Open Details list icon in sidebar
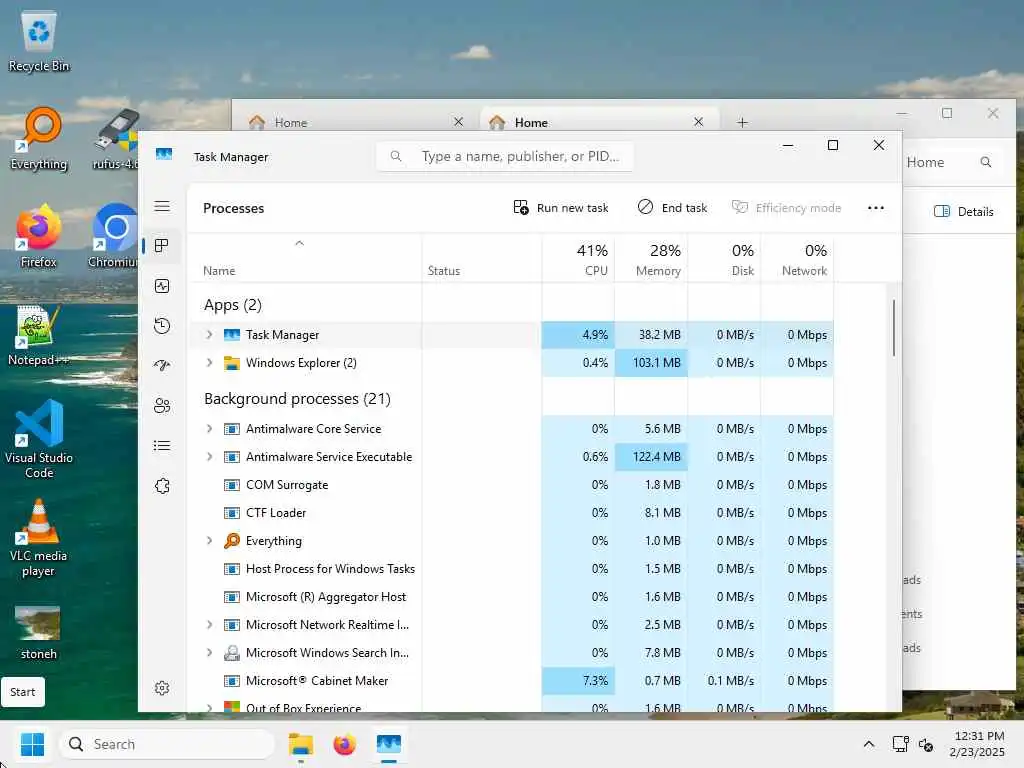This screenshot has height=768, width=1024. [x=162, y=445]
